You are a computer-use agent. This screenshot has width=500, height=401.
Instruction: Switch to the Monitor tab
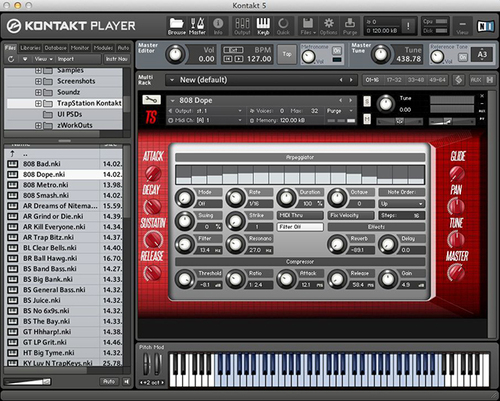point(80,48)
